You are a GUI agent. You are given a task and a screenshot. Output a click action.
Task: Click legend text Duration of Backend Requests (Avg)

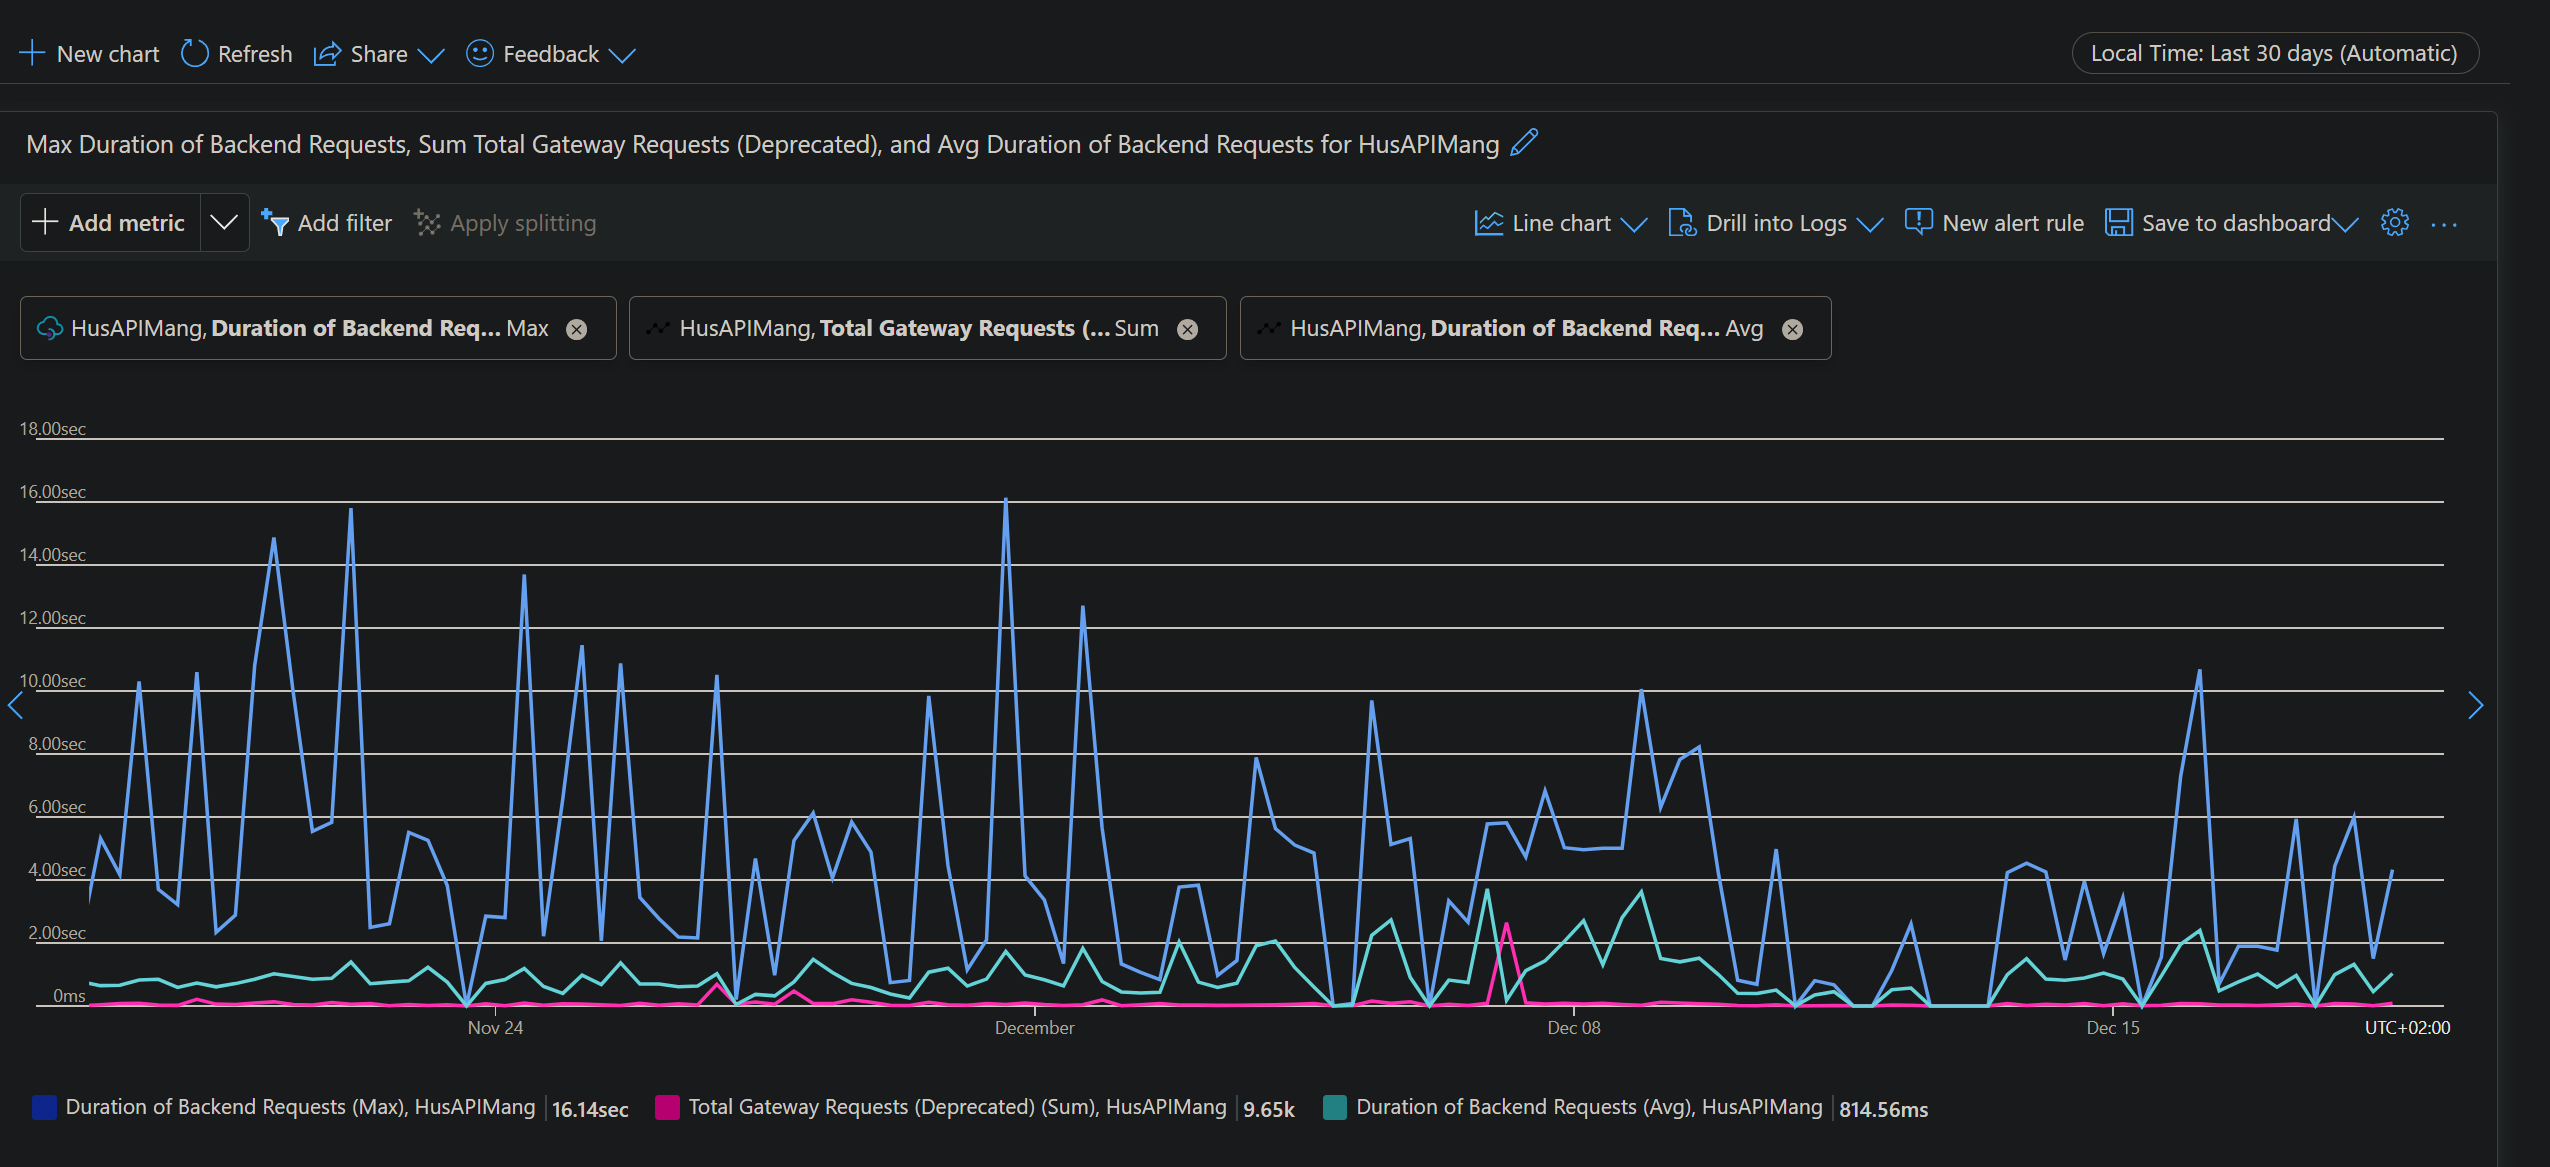pyautogui.click(x=1589, y=1107)
